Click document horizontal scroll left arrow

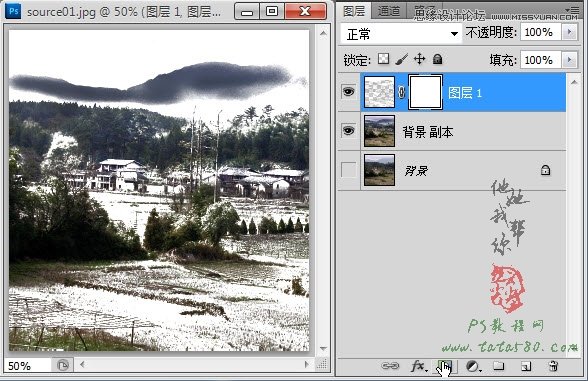[x=82, y=364]
